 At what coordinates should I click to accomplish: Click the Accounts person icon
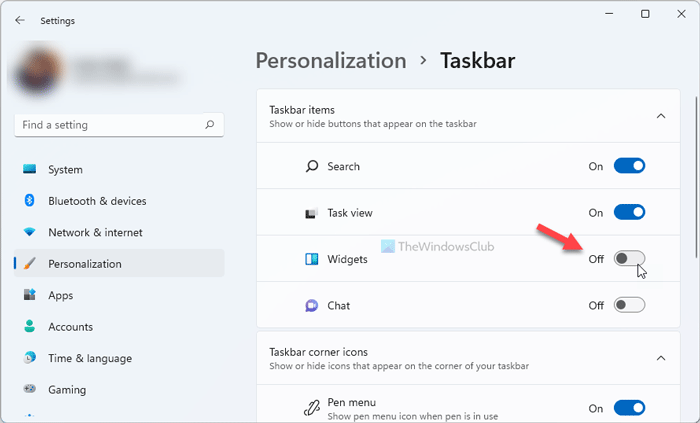(x=29, y=327)
